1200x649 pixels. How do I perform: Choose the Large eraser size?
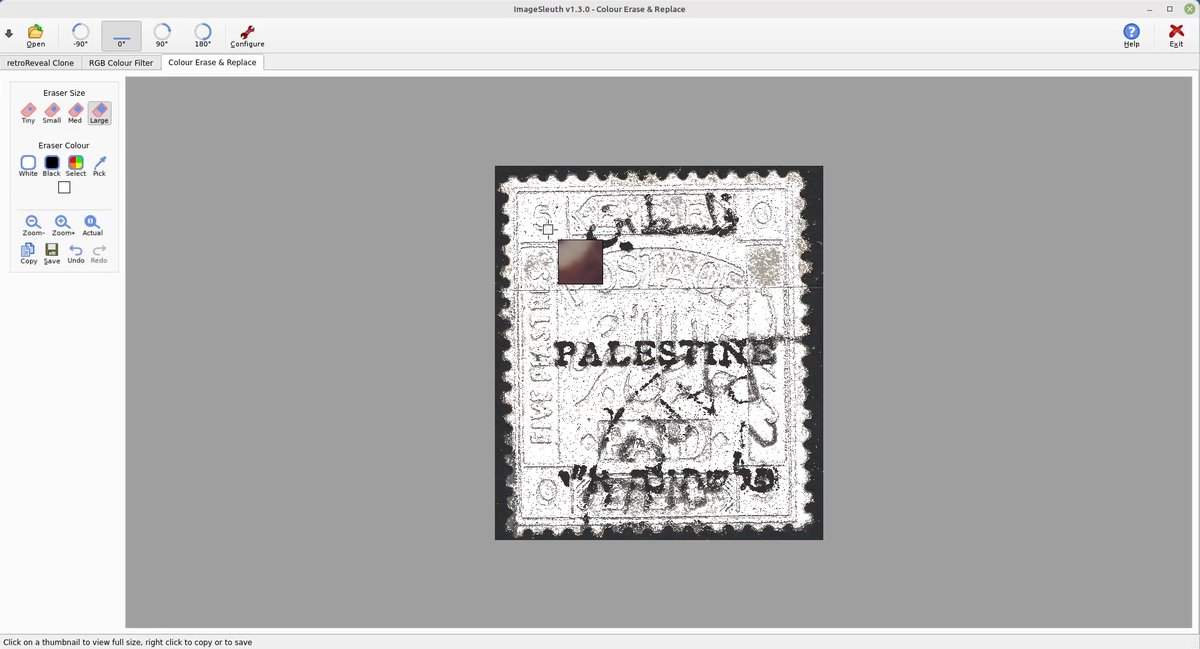(x=99, y=113)
